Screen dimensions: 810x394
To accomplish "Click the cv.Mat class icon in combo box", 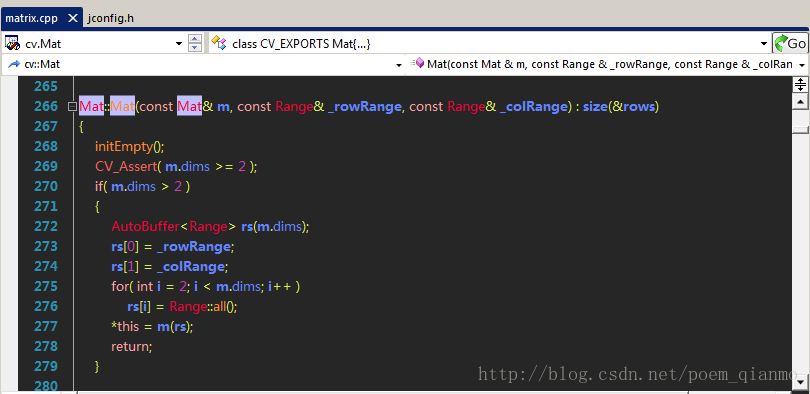I will pos(12,43).
